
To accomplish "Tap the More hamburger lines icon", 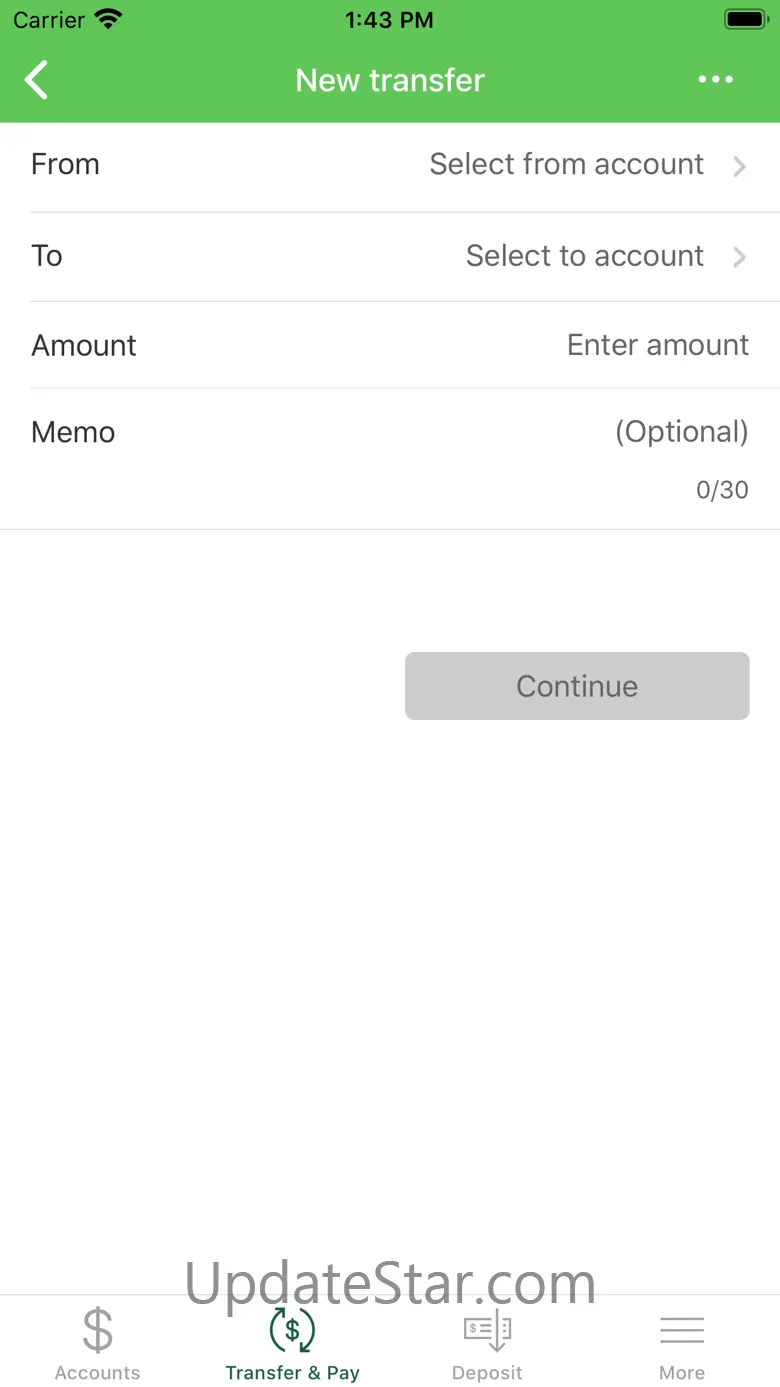I will (x=682, y=1330).
